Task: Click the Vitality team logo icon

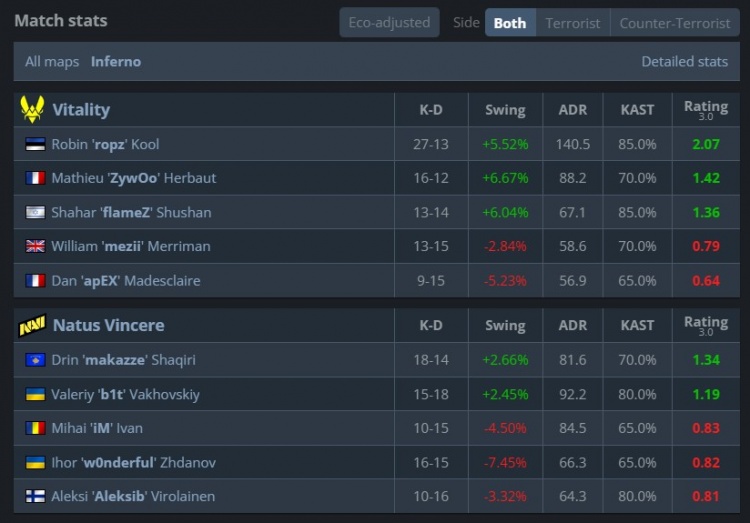Action: click(x=32, y=109)
